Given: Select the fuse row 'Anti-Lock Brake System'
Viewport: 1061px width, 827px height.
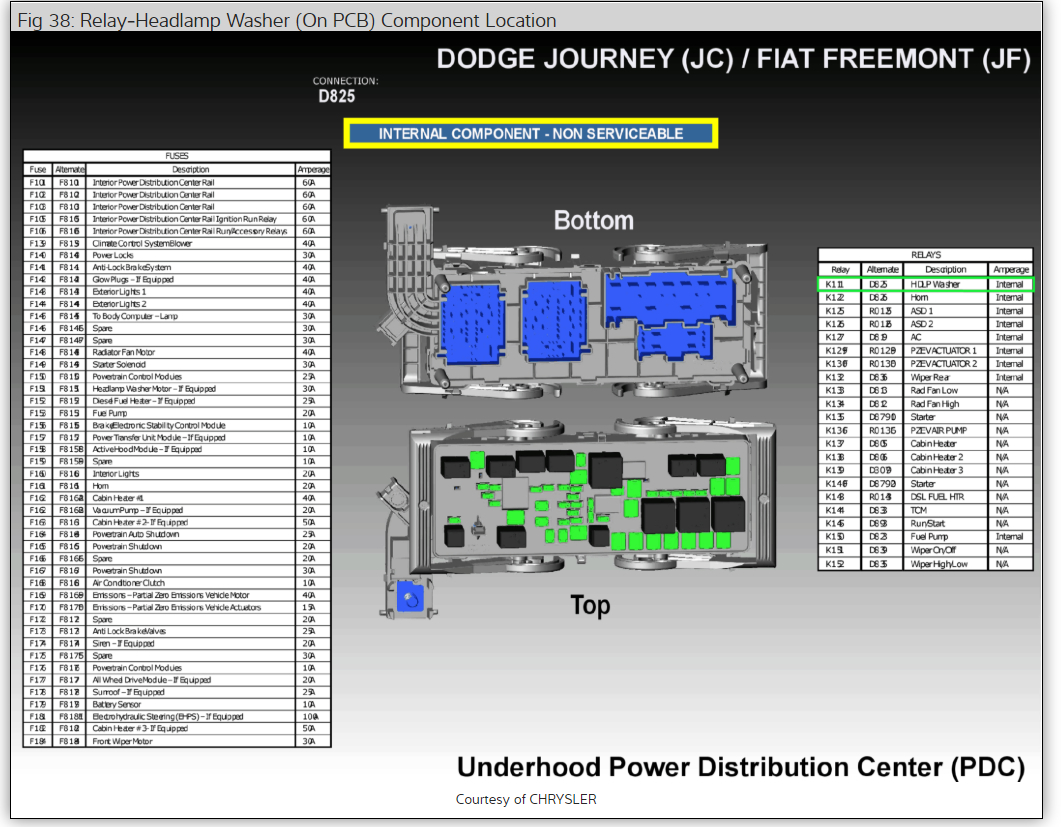Looking at the screenshot, I should [x=177, y=268].
